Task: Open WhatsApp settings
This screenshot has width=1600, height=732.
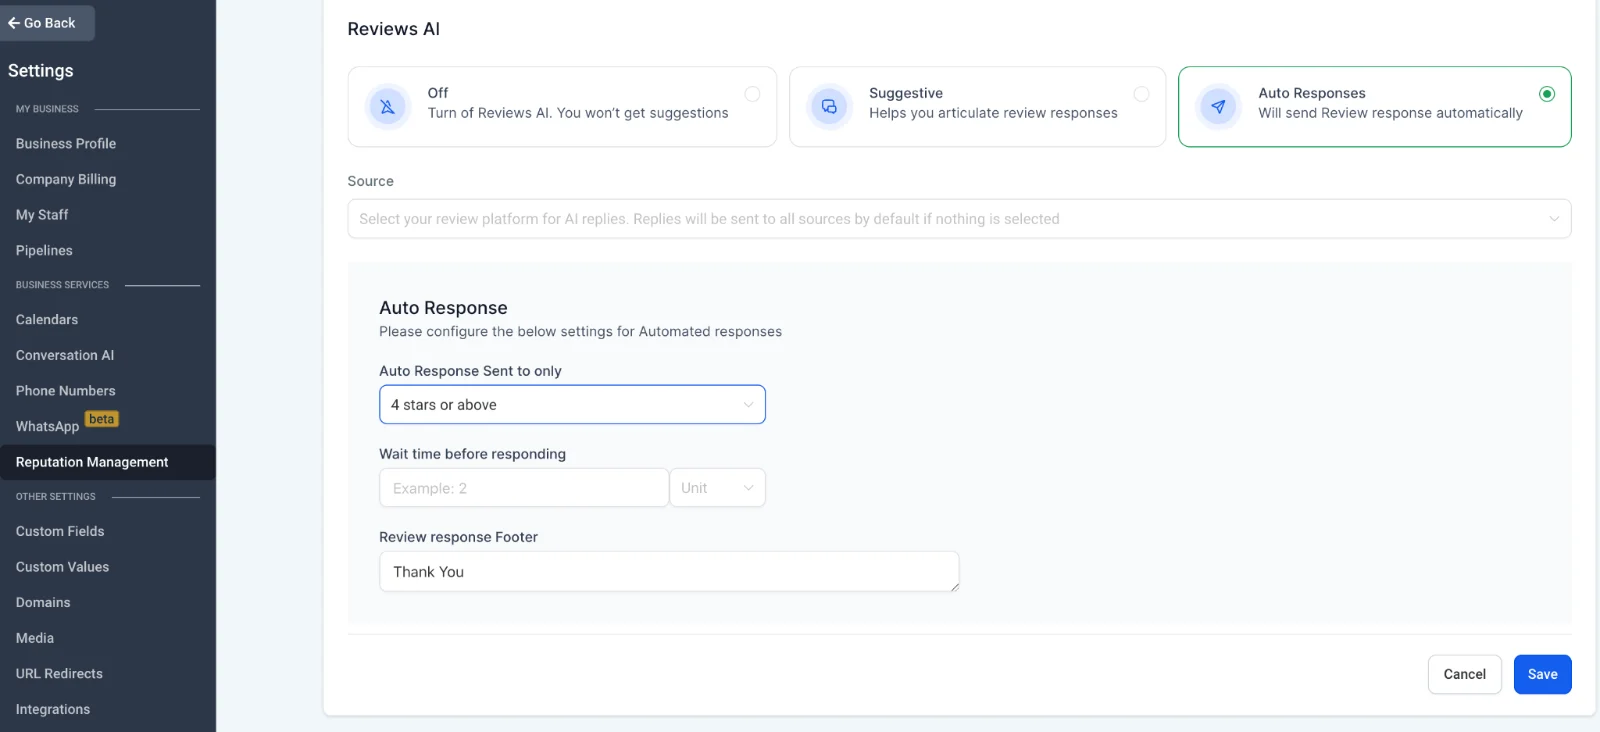Action: (47, 427)
